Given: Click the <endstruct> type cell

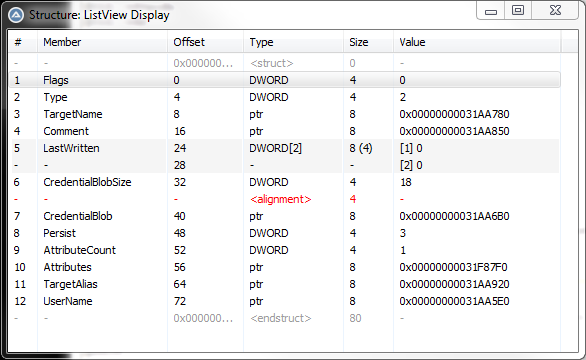Looking at the screenshot, I should tap(280, 318).
